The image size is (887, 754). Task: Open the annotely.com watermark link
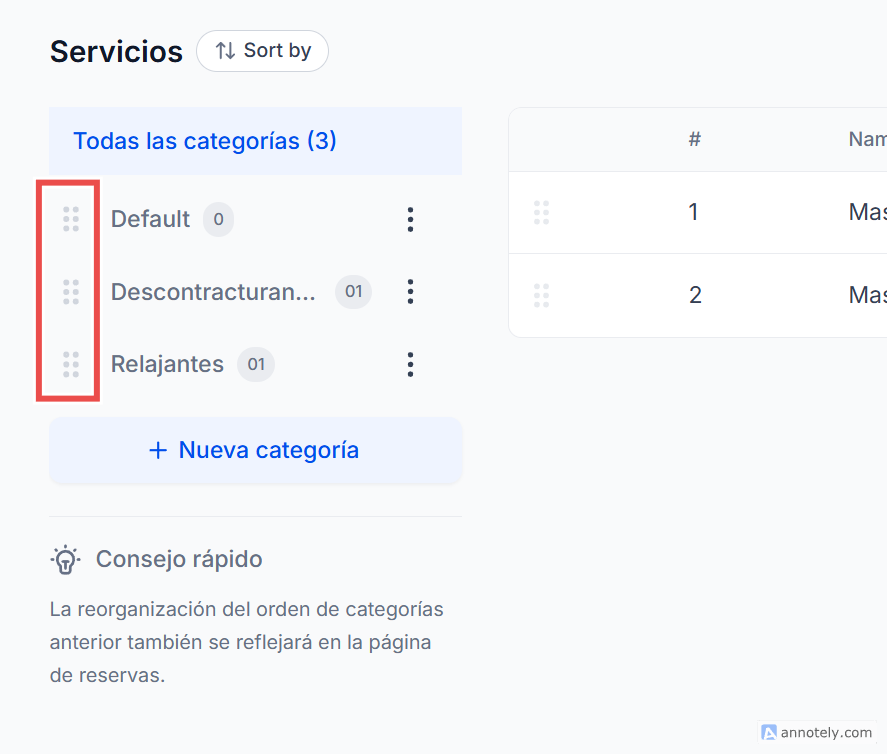817,732
